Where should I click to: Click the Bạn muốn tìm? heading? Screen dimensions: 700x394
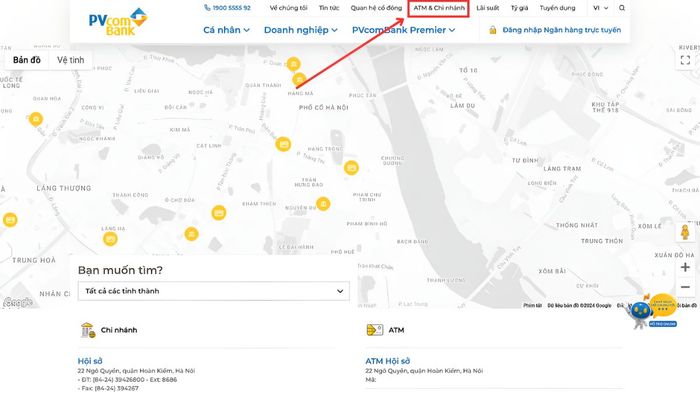point(121,270)
